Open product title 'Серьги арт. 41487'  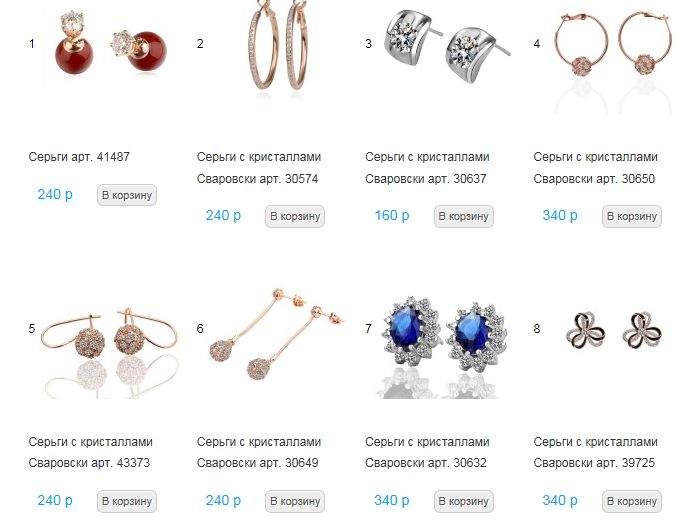point(79,157)
